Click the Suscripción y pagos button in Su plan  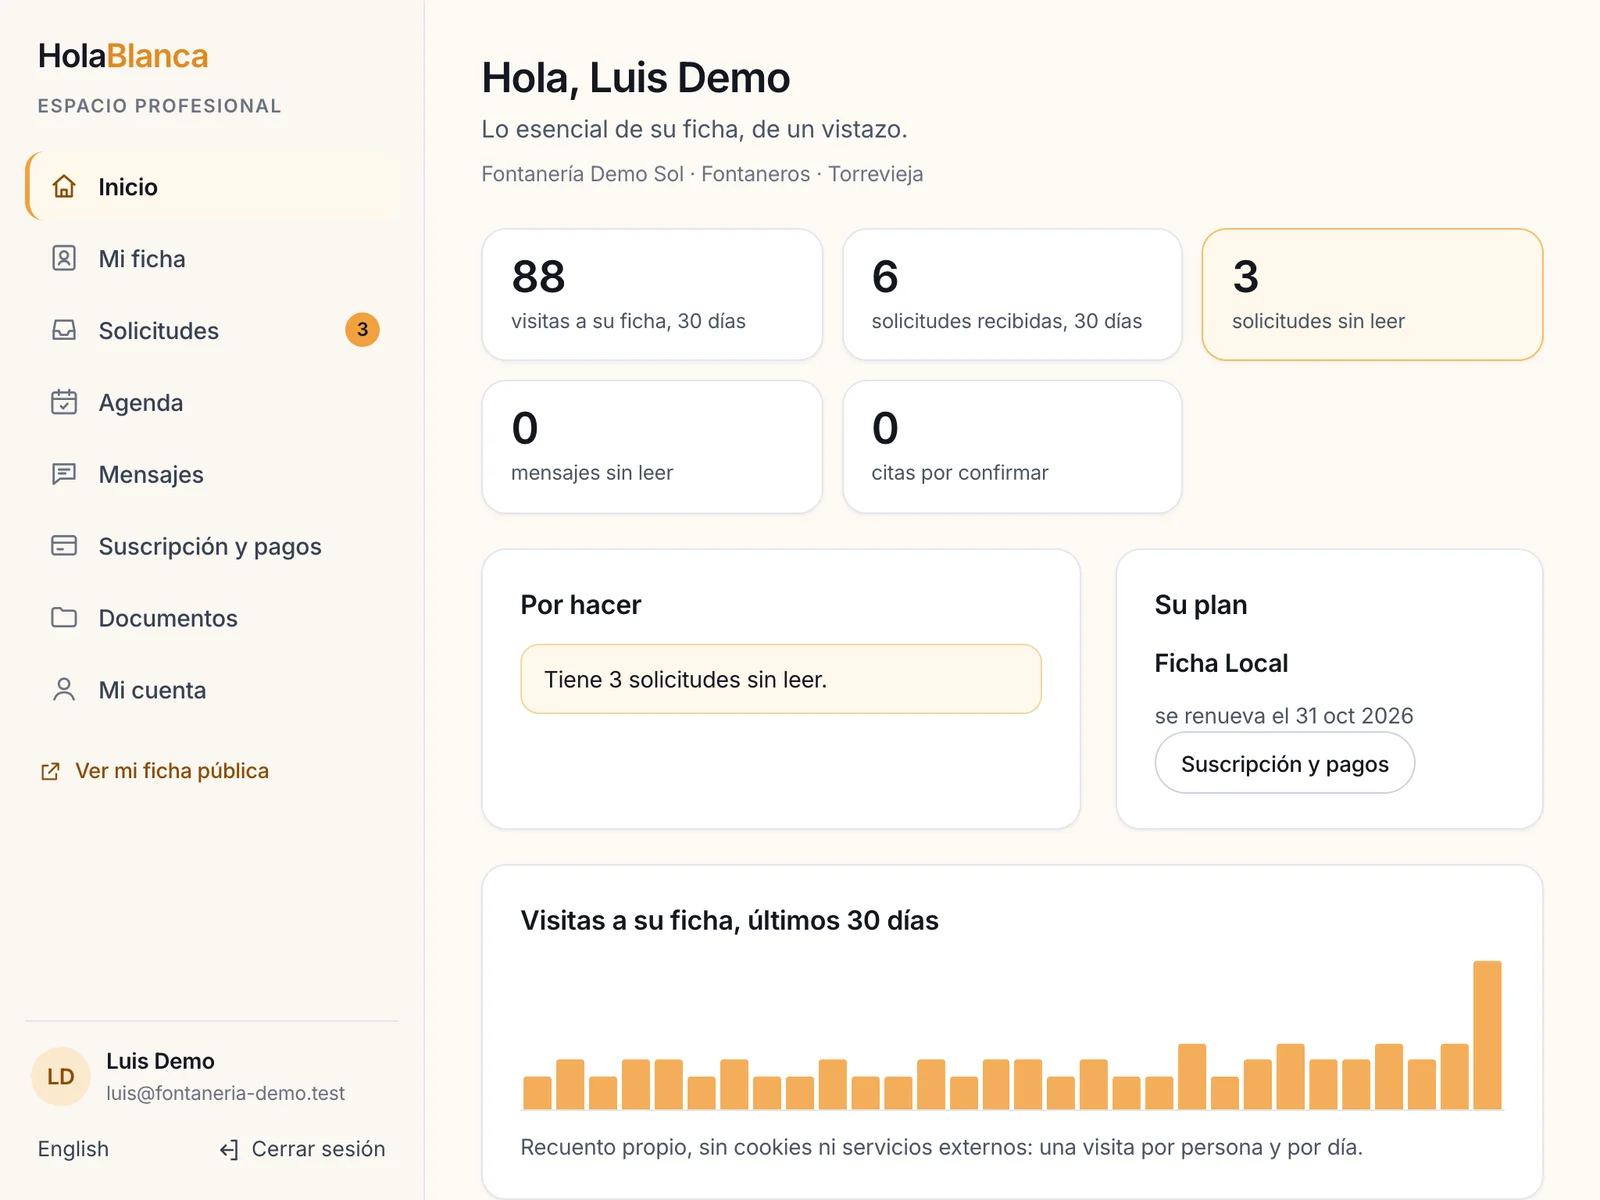(x=1285, y=764)
